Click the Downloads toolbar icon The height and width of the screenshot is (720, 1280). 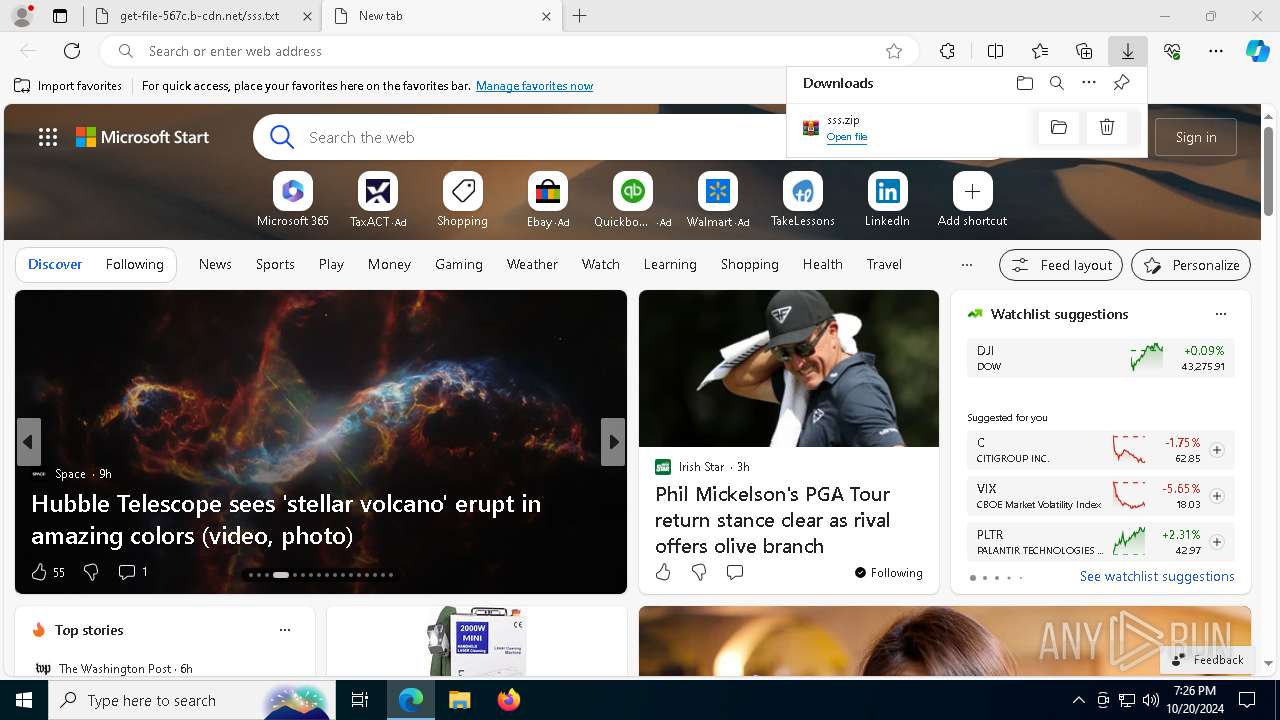click(1127, 51)
